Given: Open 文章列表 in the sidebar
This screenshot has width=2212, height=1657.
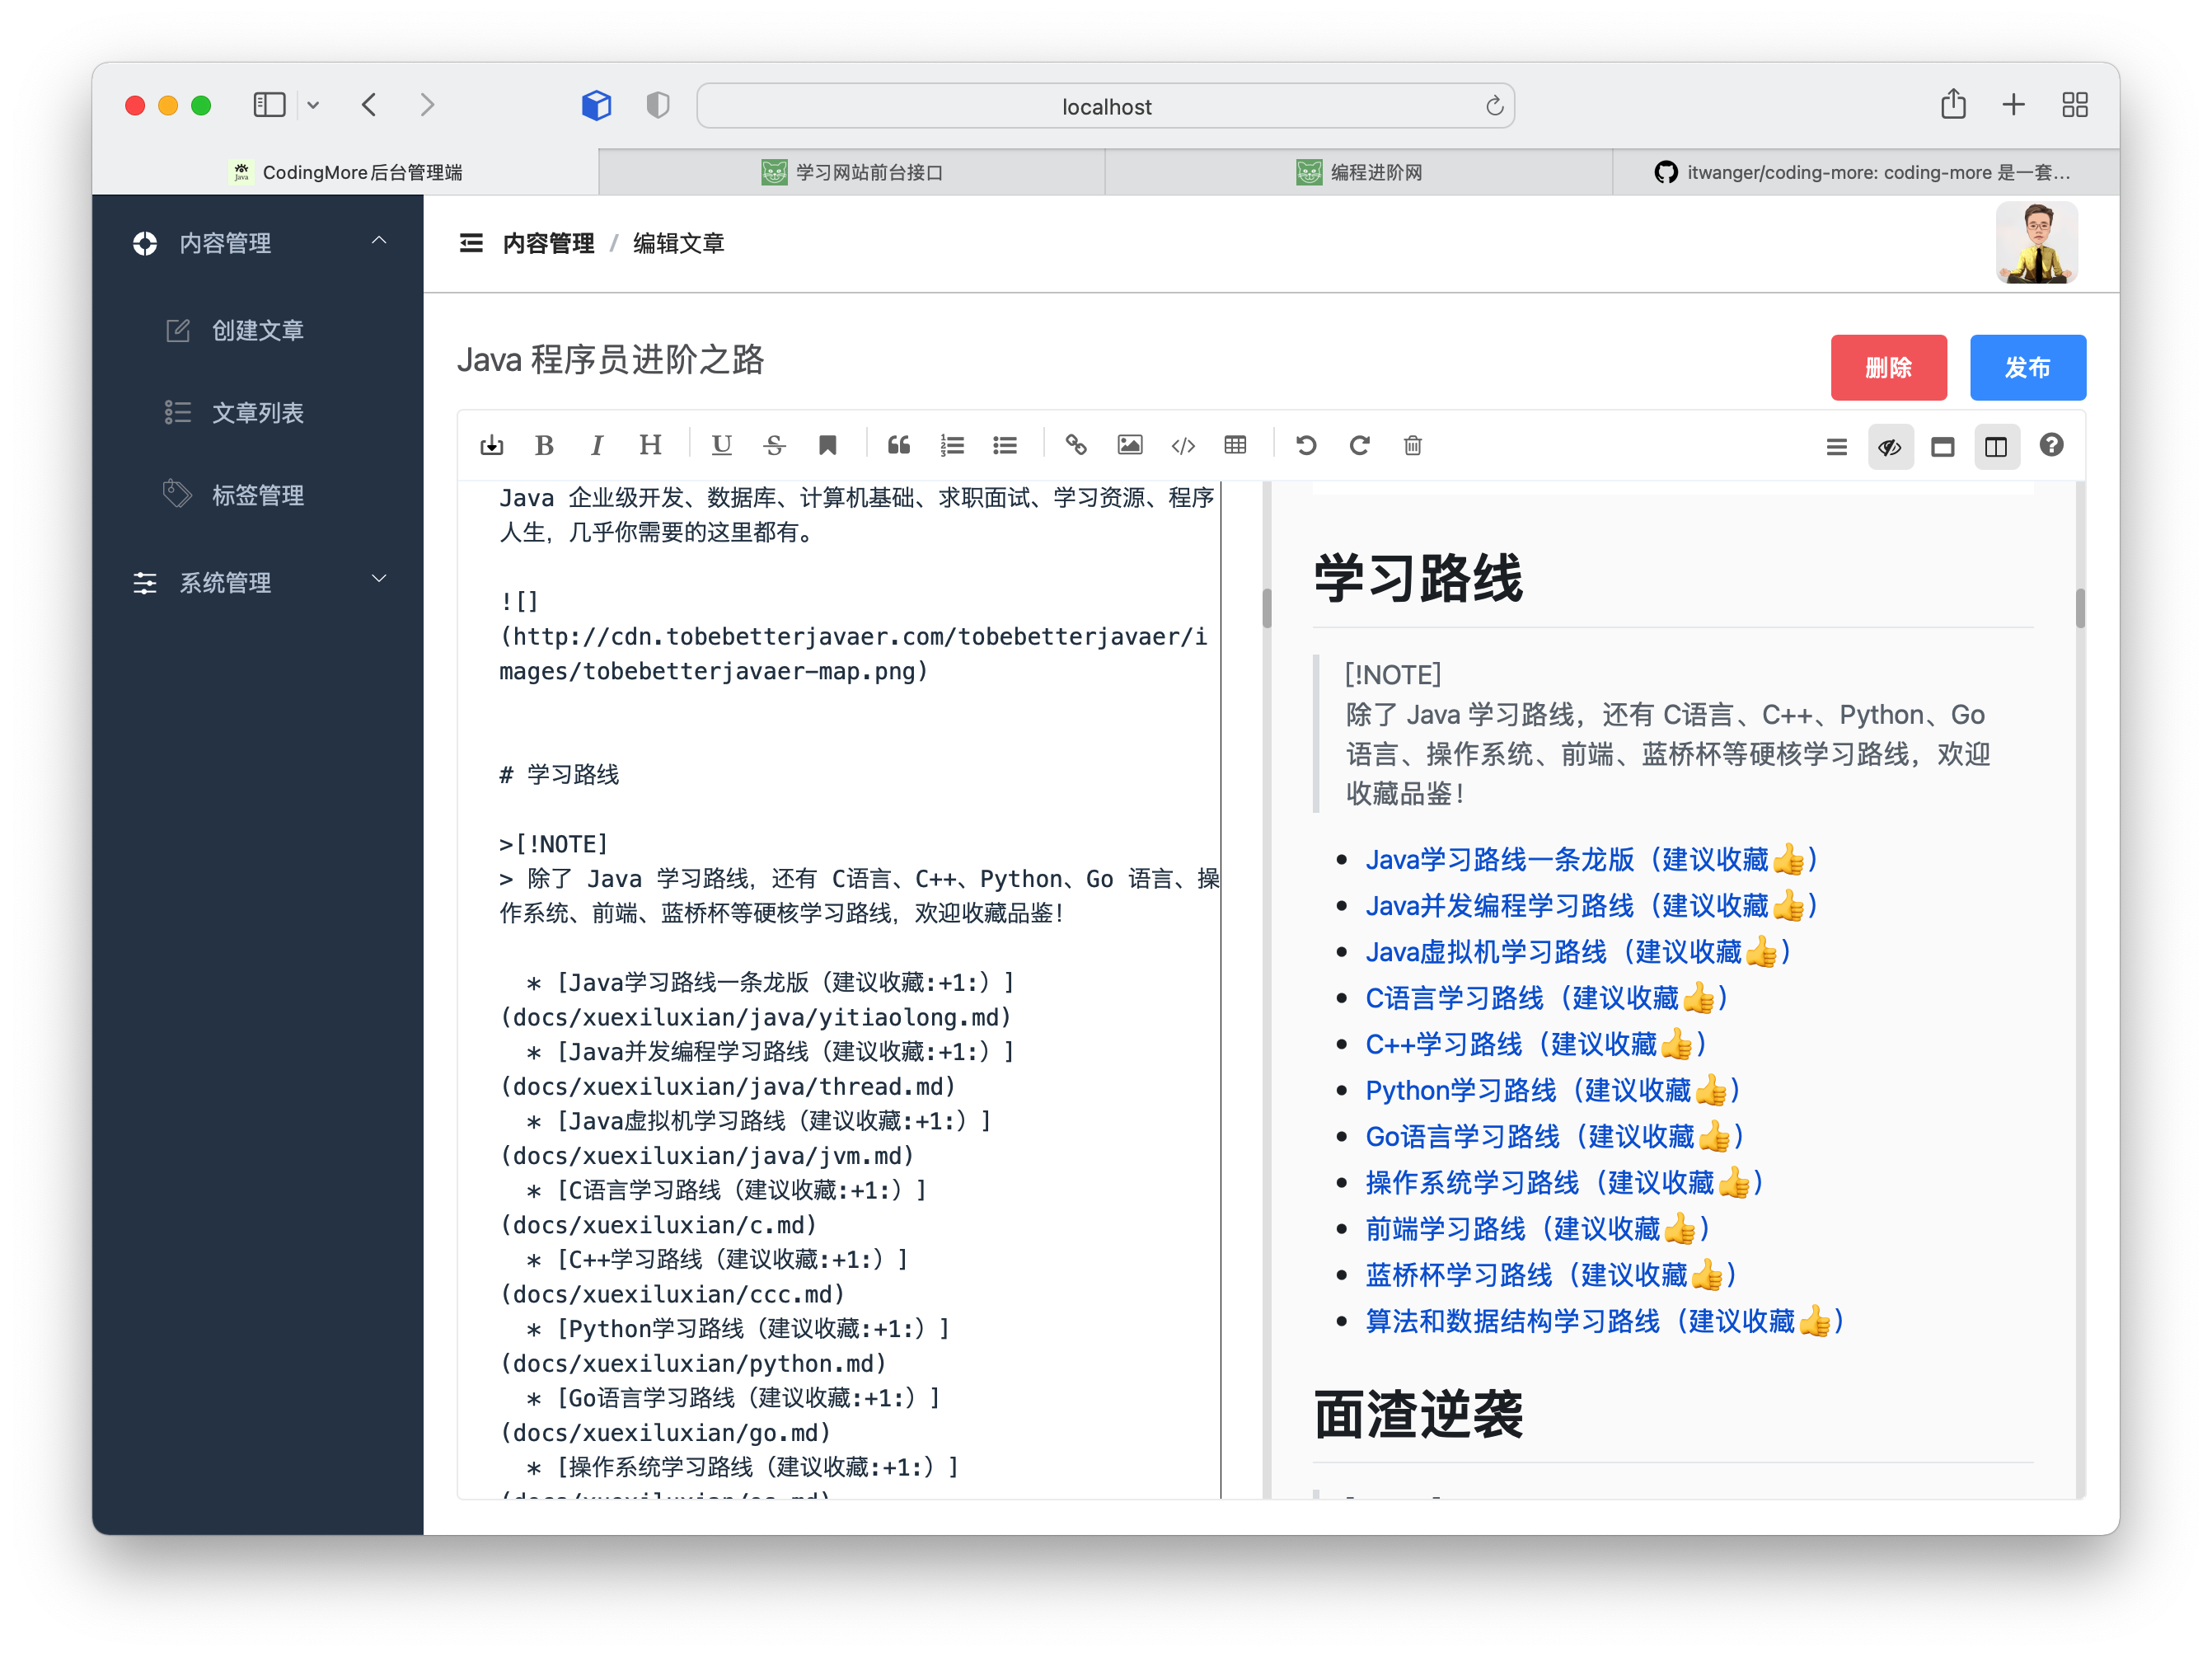Looking at the screenshot, I should point(257,412).
